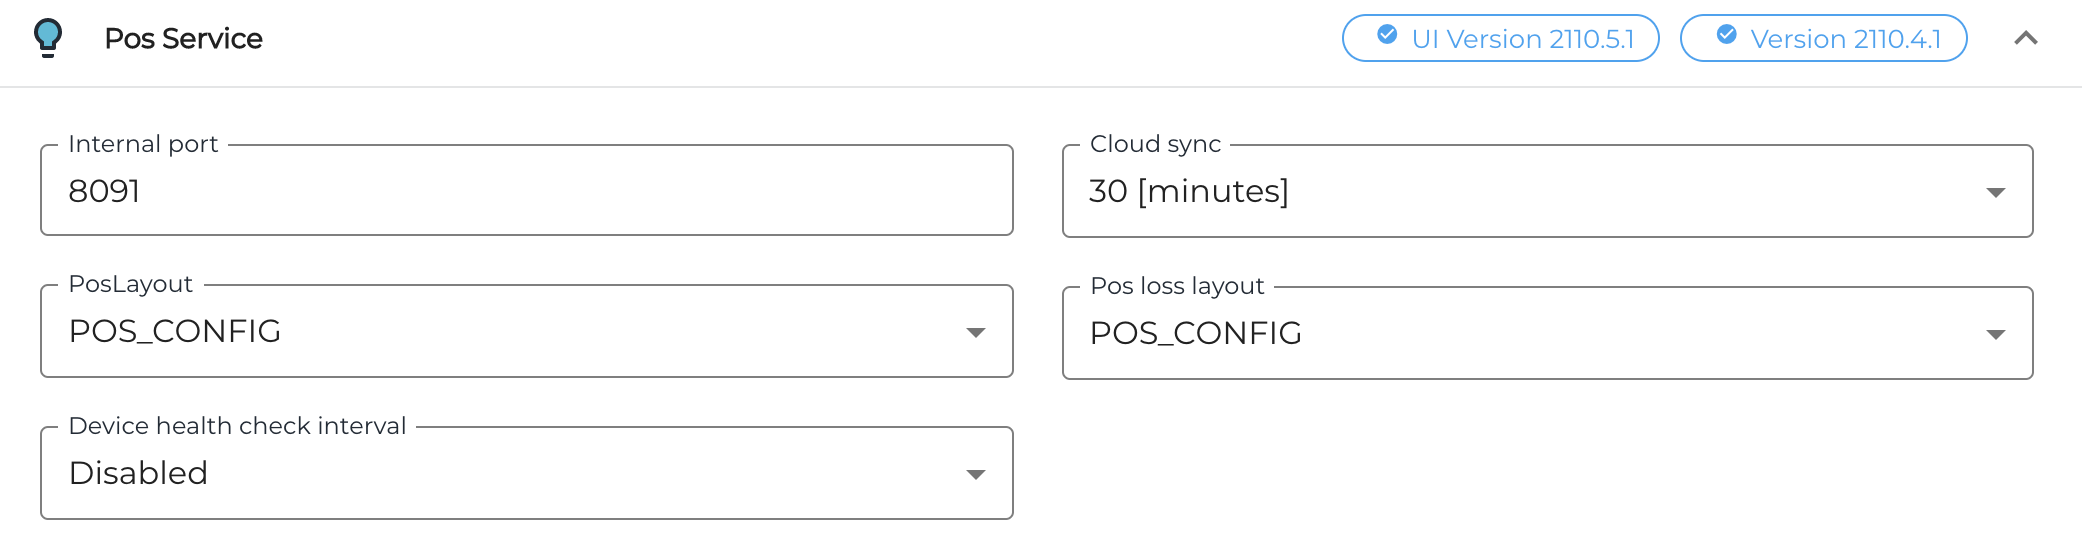
Task: Open the Pos loss layout POS_CONFIG selector
Action: click(x=1500, y=333)
